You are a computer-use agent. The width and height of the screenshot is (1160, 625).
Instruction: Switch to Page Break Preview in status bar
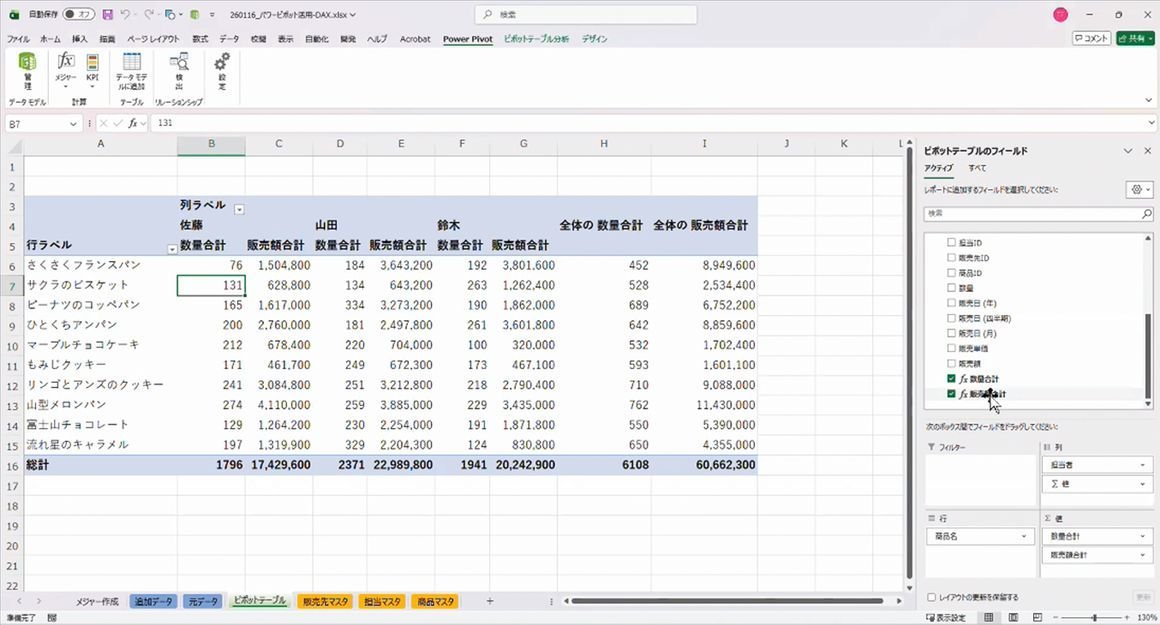[1037, 617]
